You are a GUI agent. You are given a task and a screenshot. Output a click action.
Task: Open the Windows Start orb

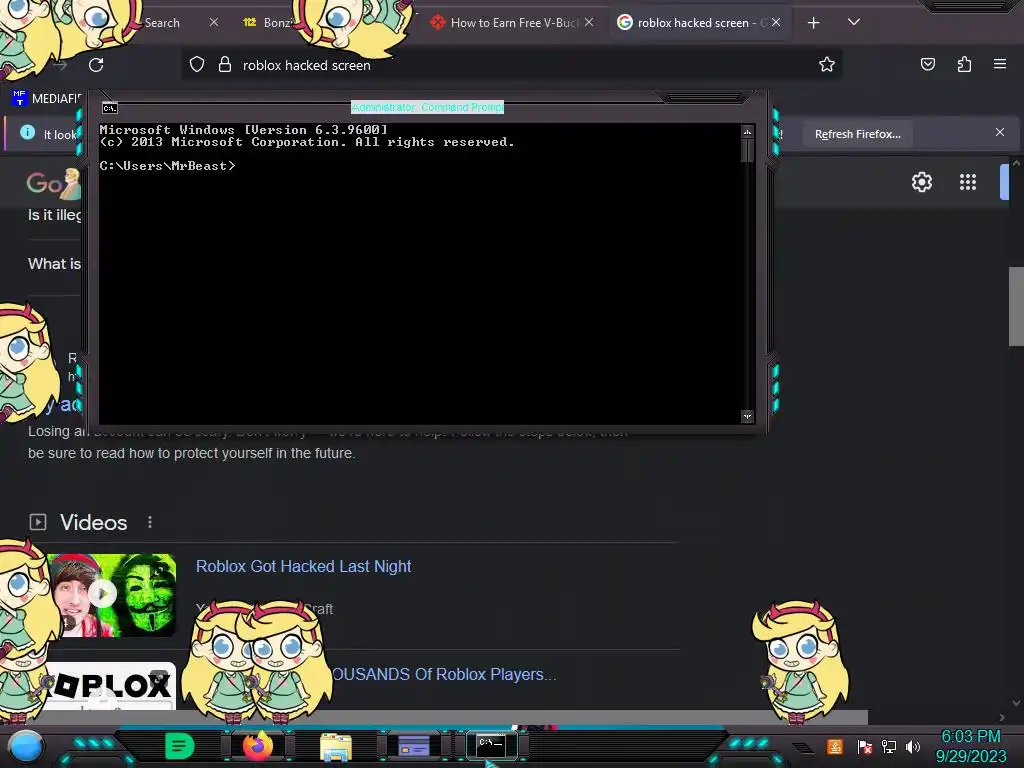26,746
